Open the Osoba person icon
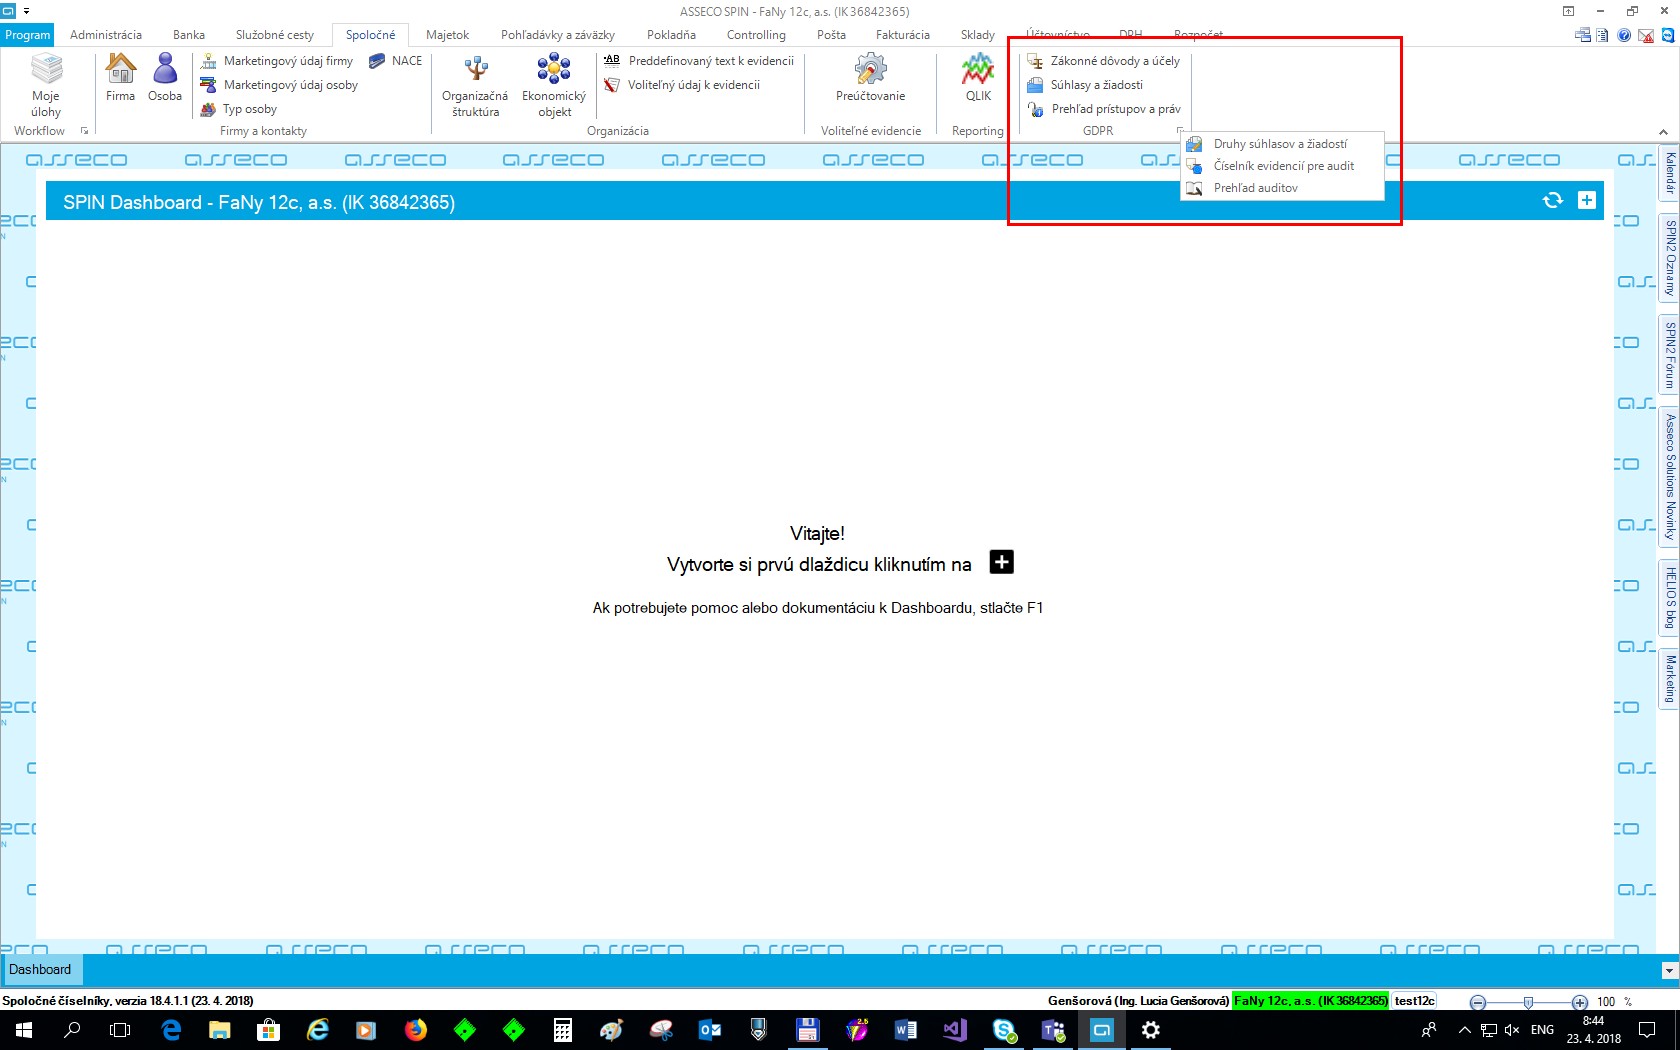The image size is (1680, 1050). click(x=165, y=78)
